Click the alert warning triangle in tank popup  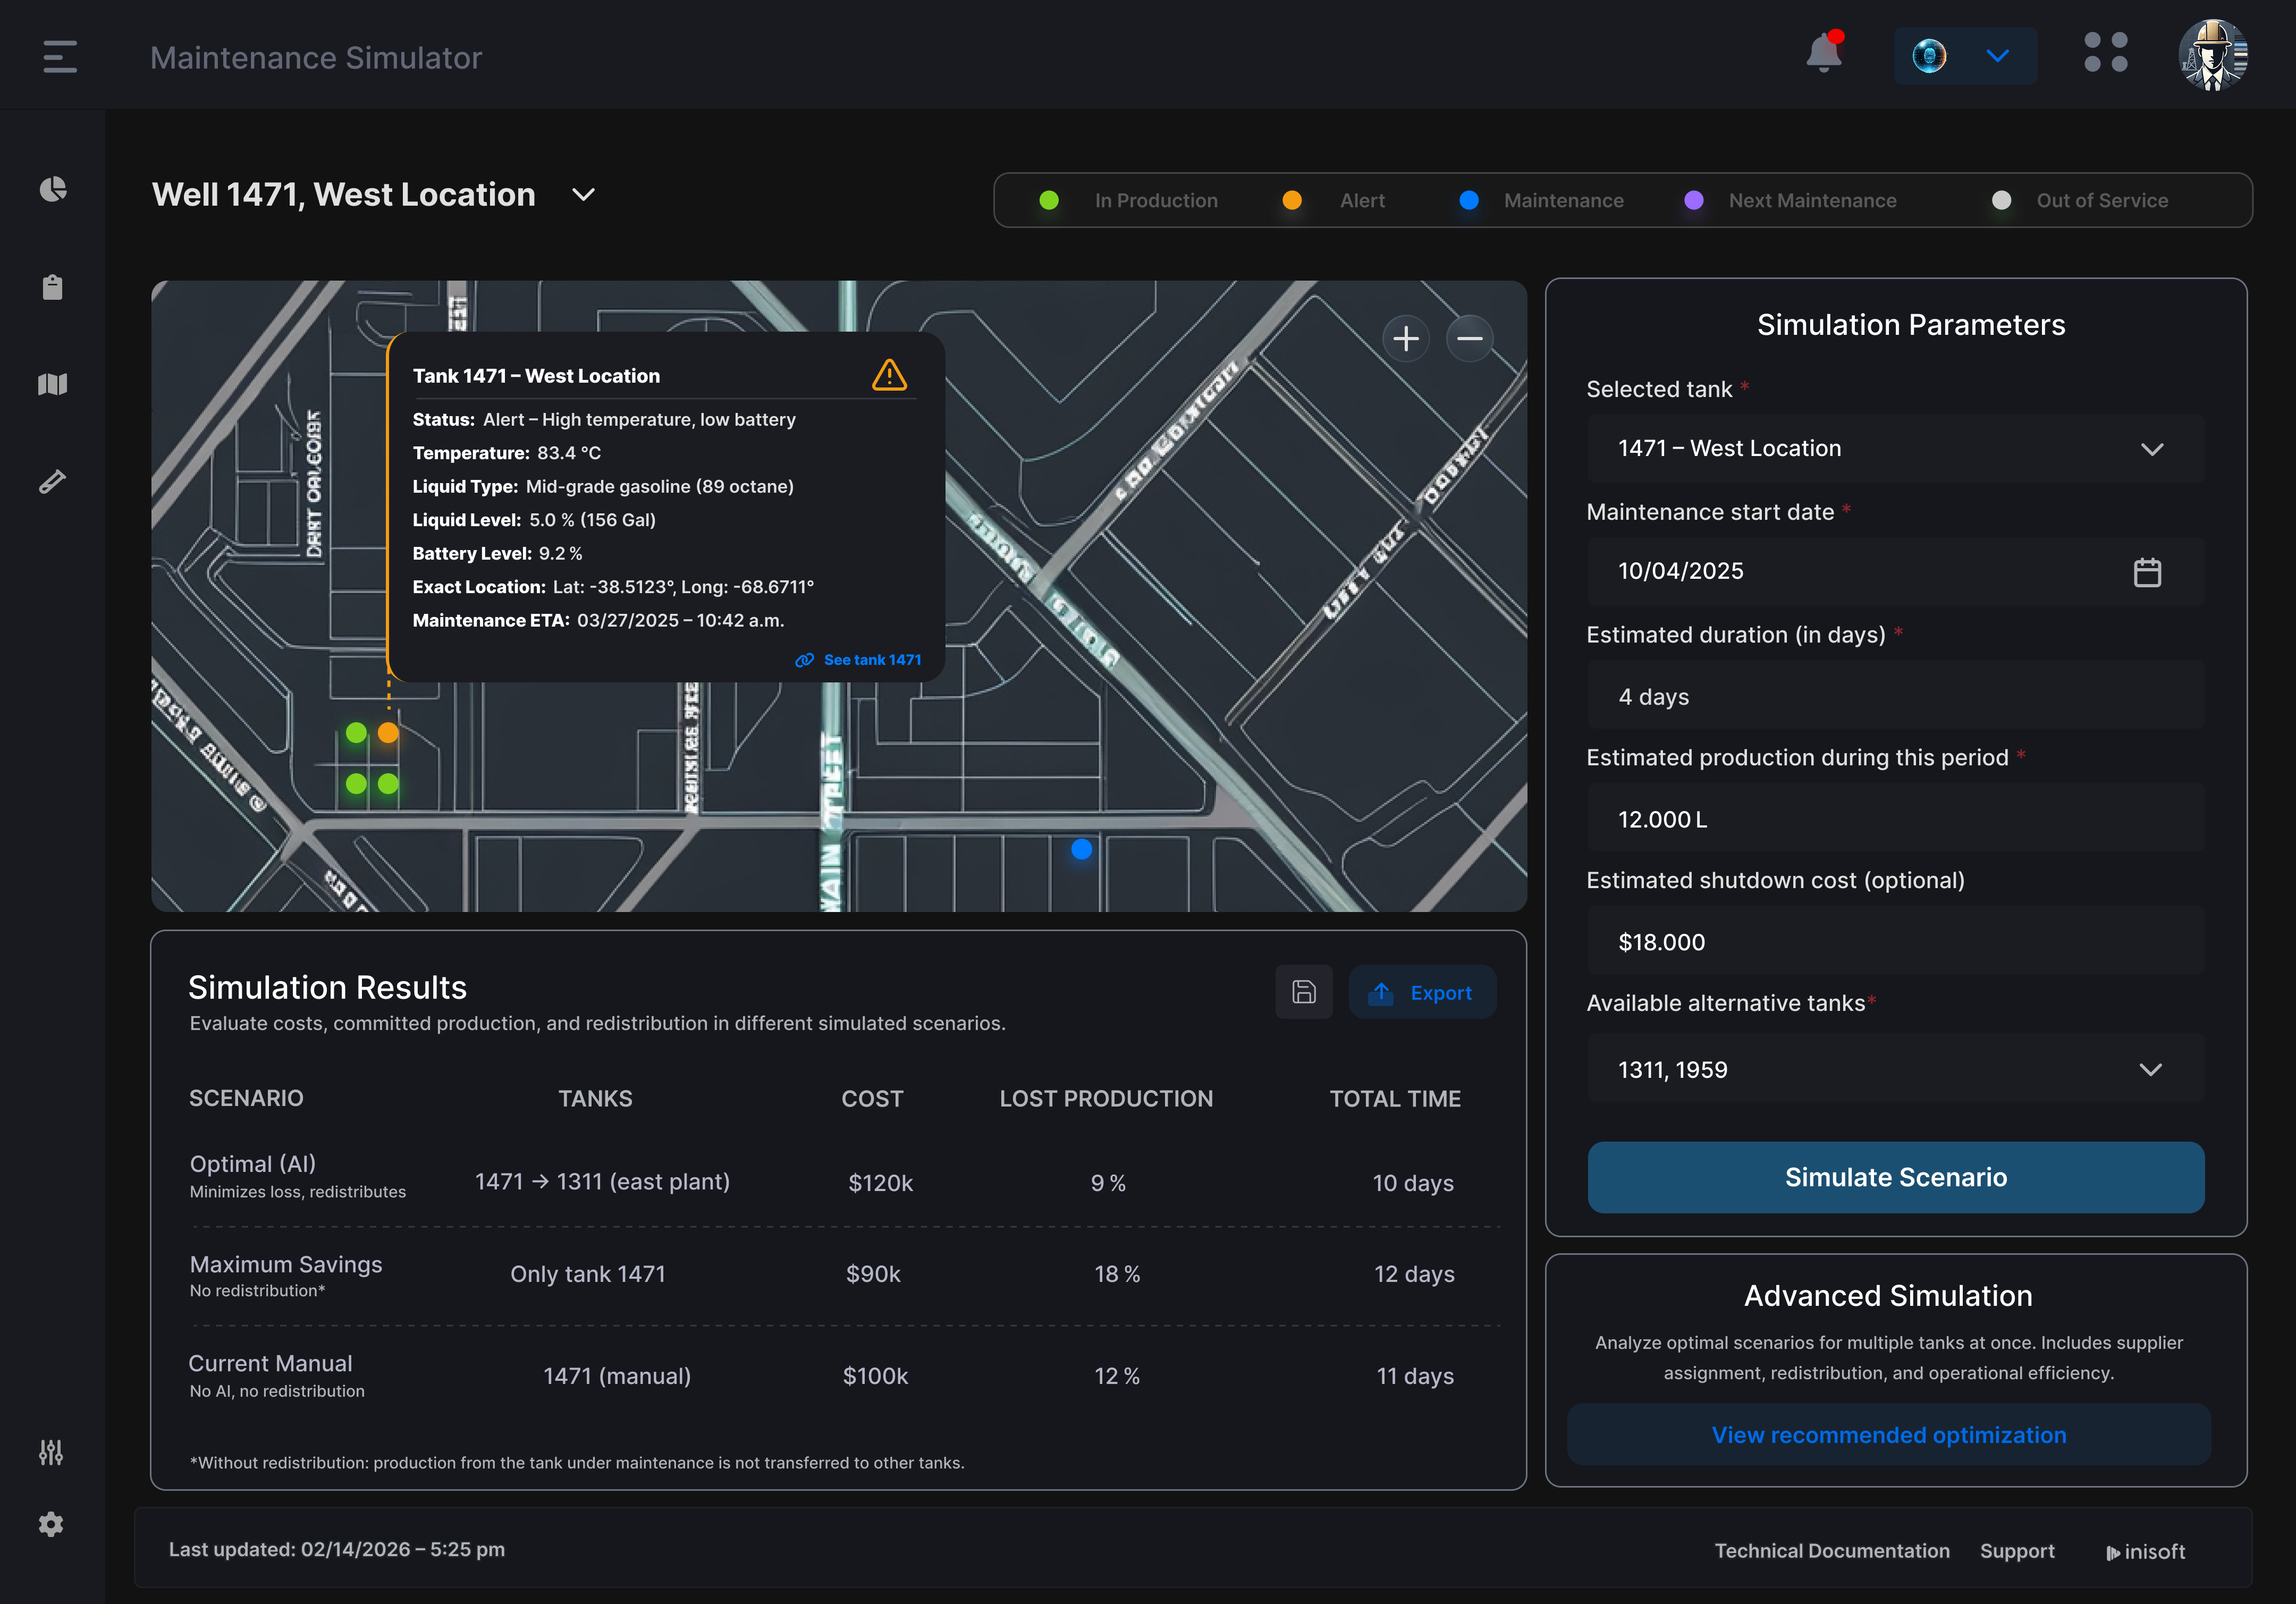(x=889, y=375)
